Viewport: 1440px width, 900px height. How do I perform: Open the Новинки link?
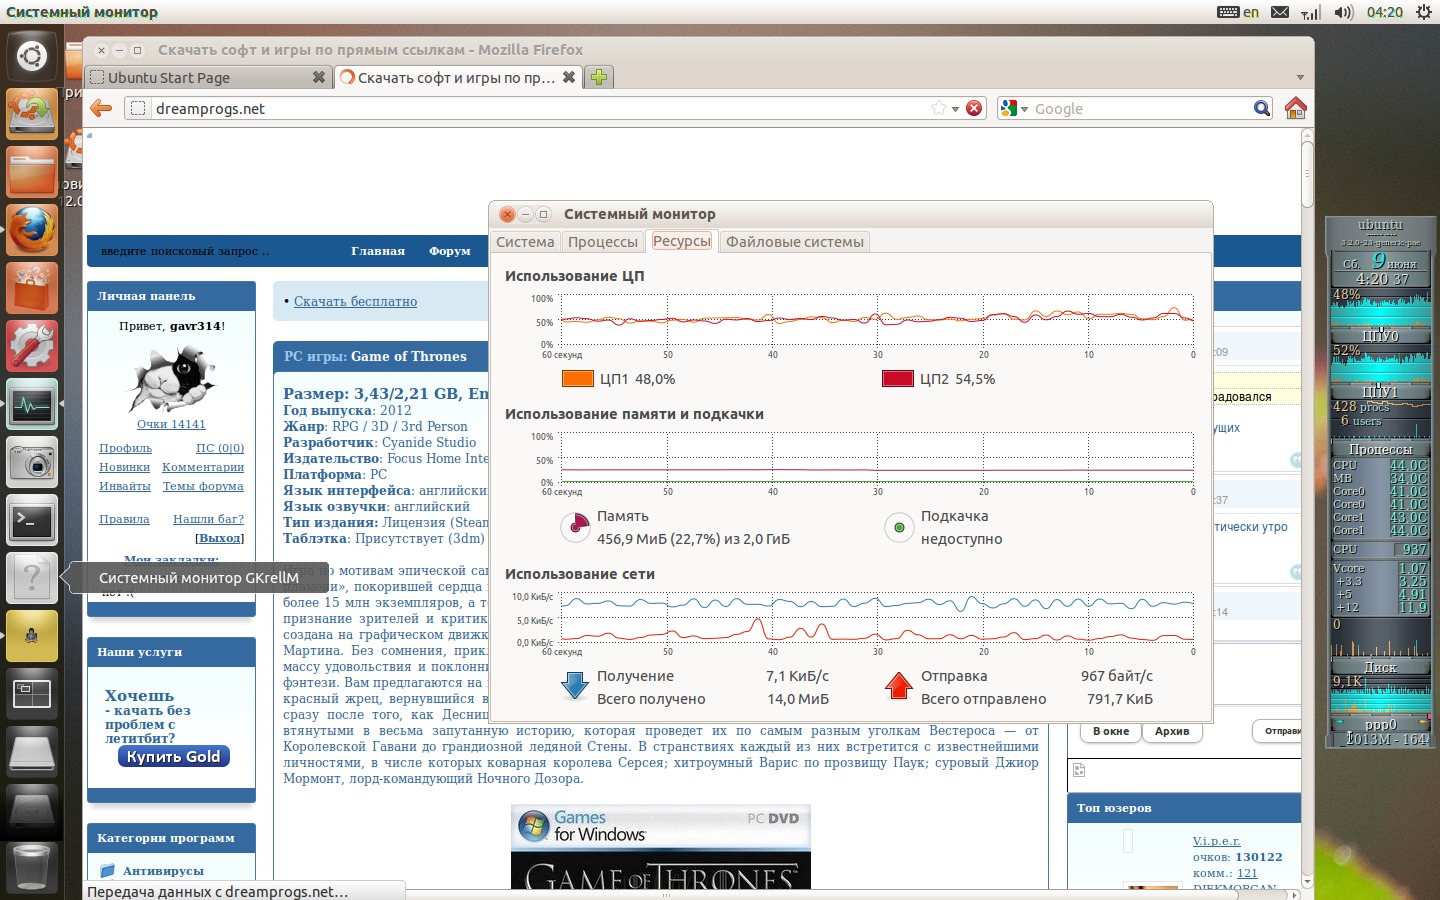(x=125, y=467)
